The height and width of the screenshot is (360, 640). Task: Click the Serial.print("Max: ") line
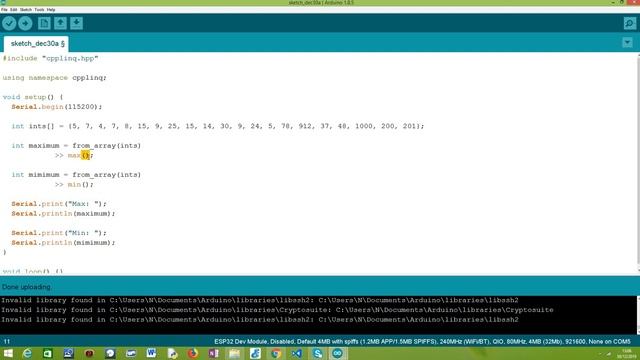click(x=59, y=204)
